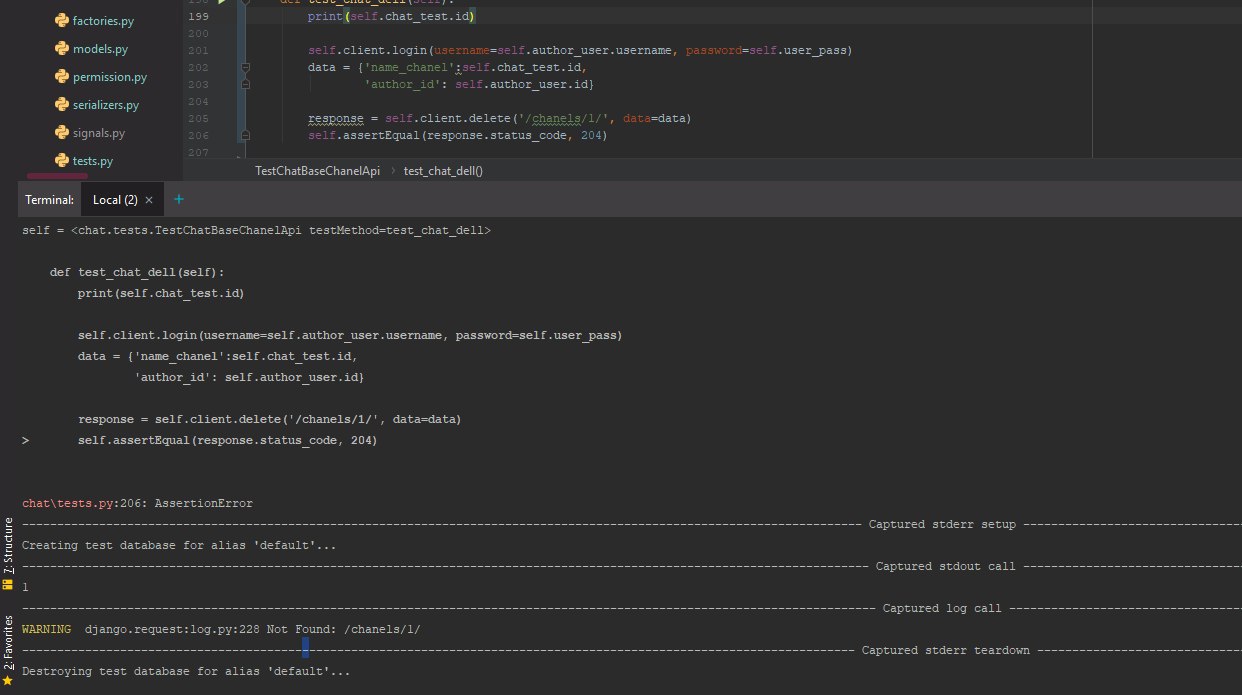Click the Python icon next to models.py
The image size is (1242, 695).
pyautogui.click(x=61, y=48)
